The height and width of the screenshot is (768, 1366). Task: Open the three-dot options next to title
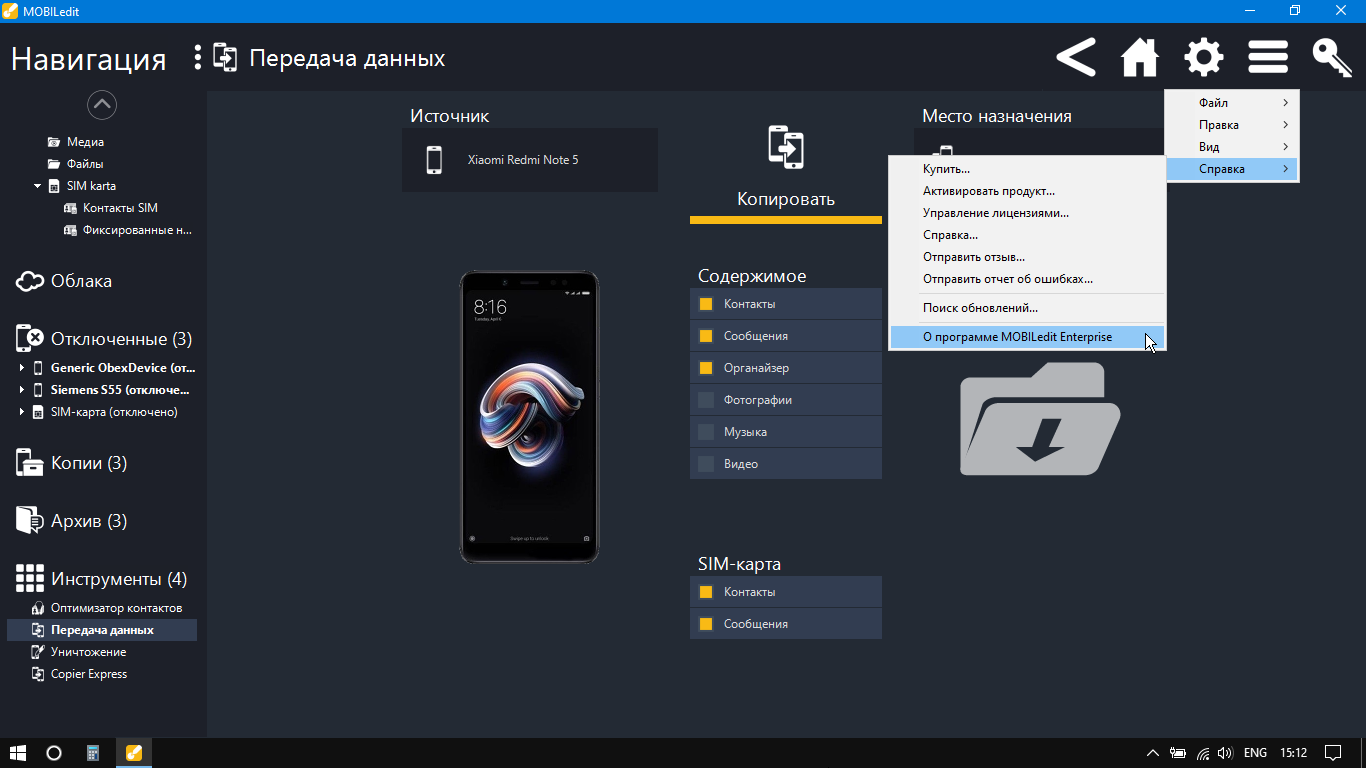(198, 57)
